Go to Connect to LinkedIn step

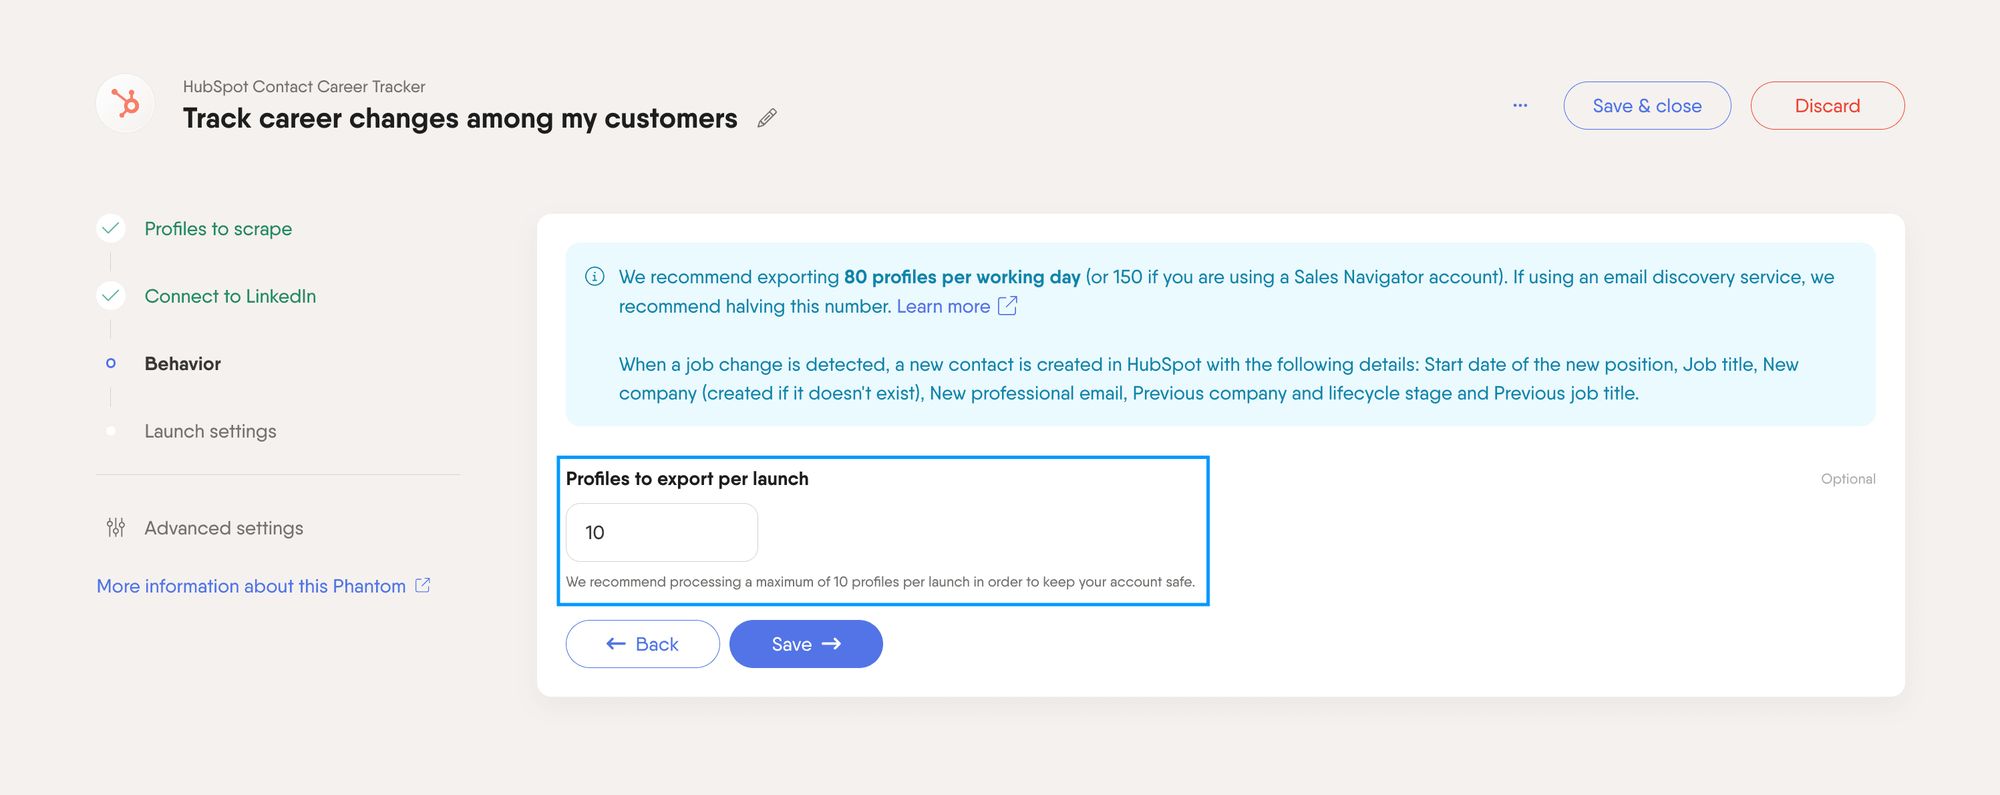[x=230, y=296]
